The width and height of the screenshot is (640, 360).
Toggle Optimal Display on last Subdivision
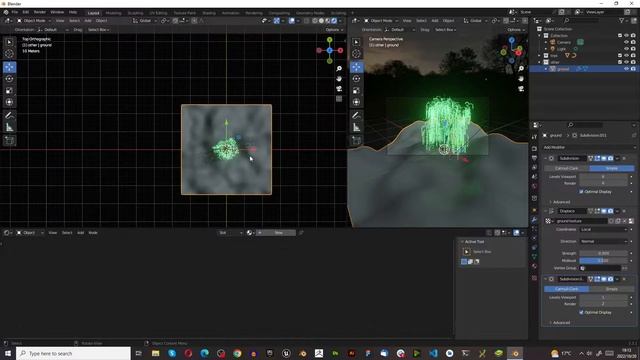click(x=581, y=312)
